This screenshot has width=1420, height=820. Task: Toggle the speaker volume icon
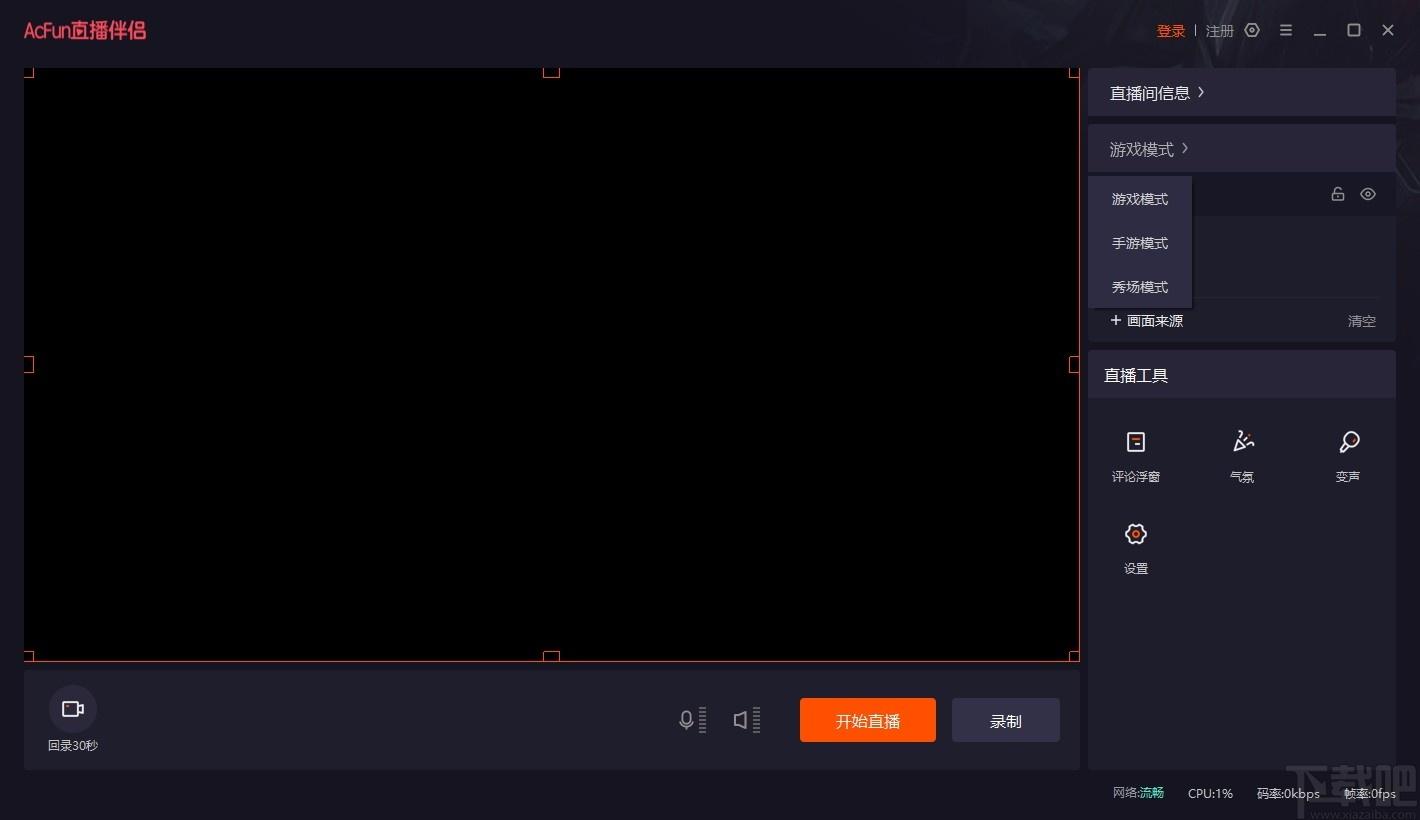pos(741,720)
